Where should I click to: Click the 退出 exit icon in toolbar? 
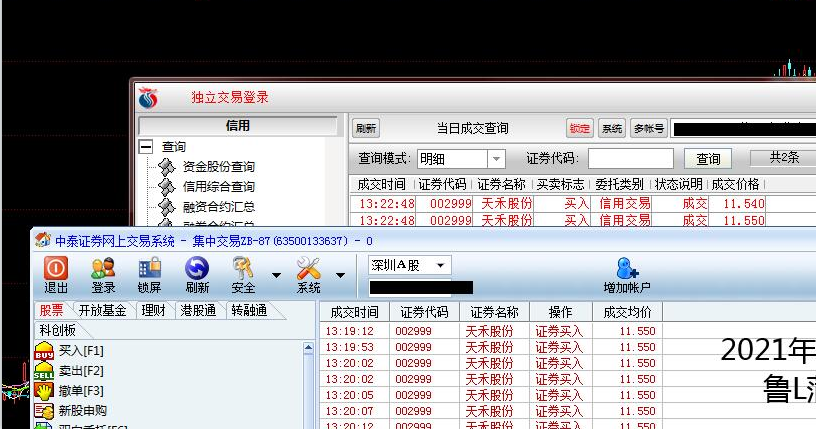(x=56, y=269)
